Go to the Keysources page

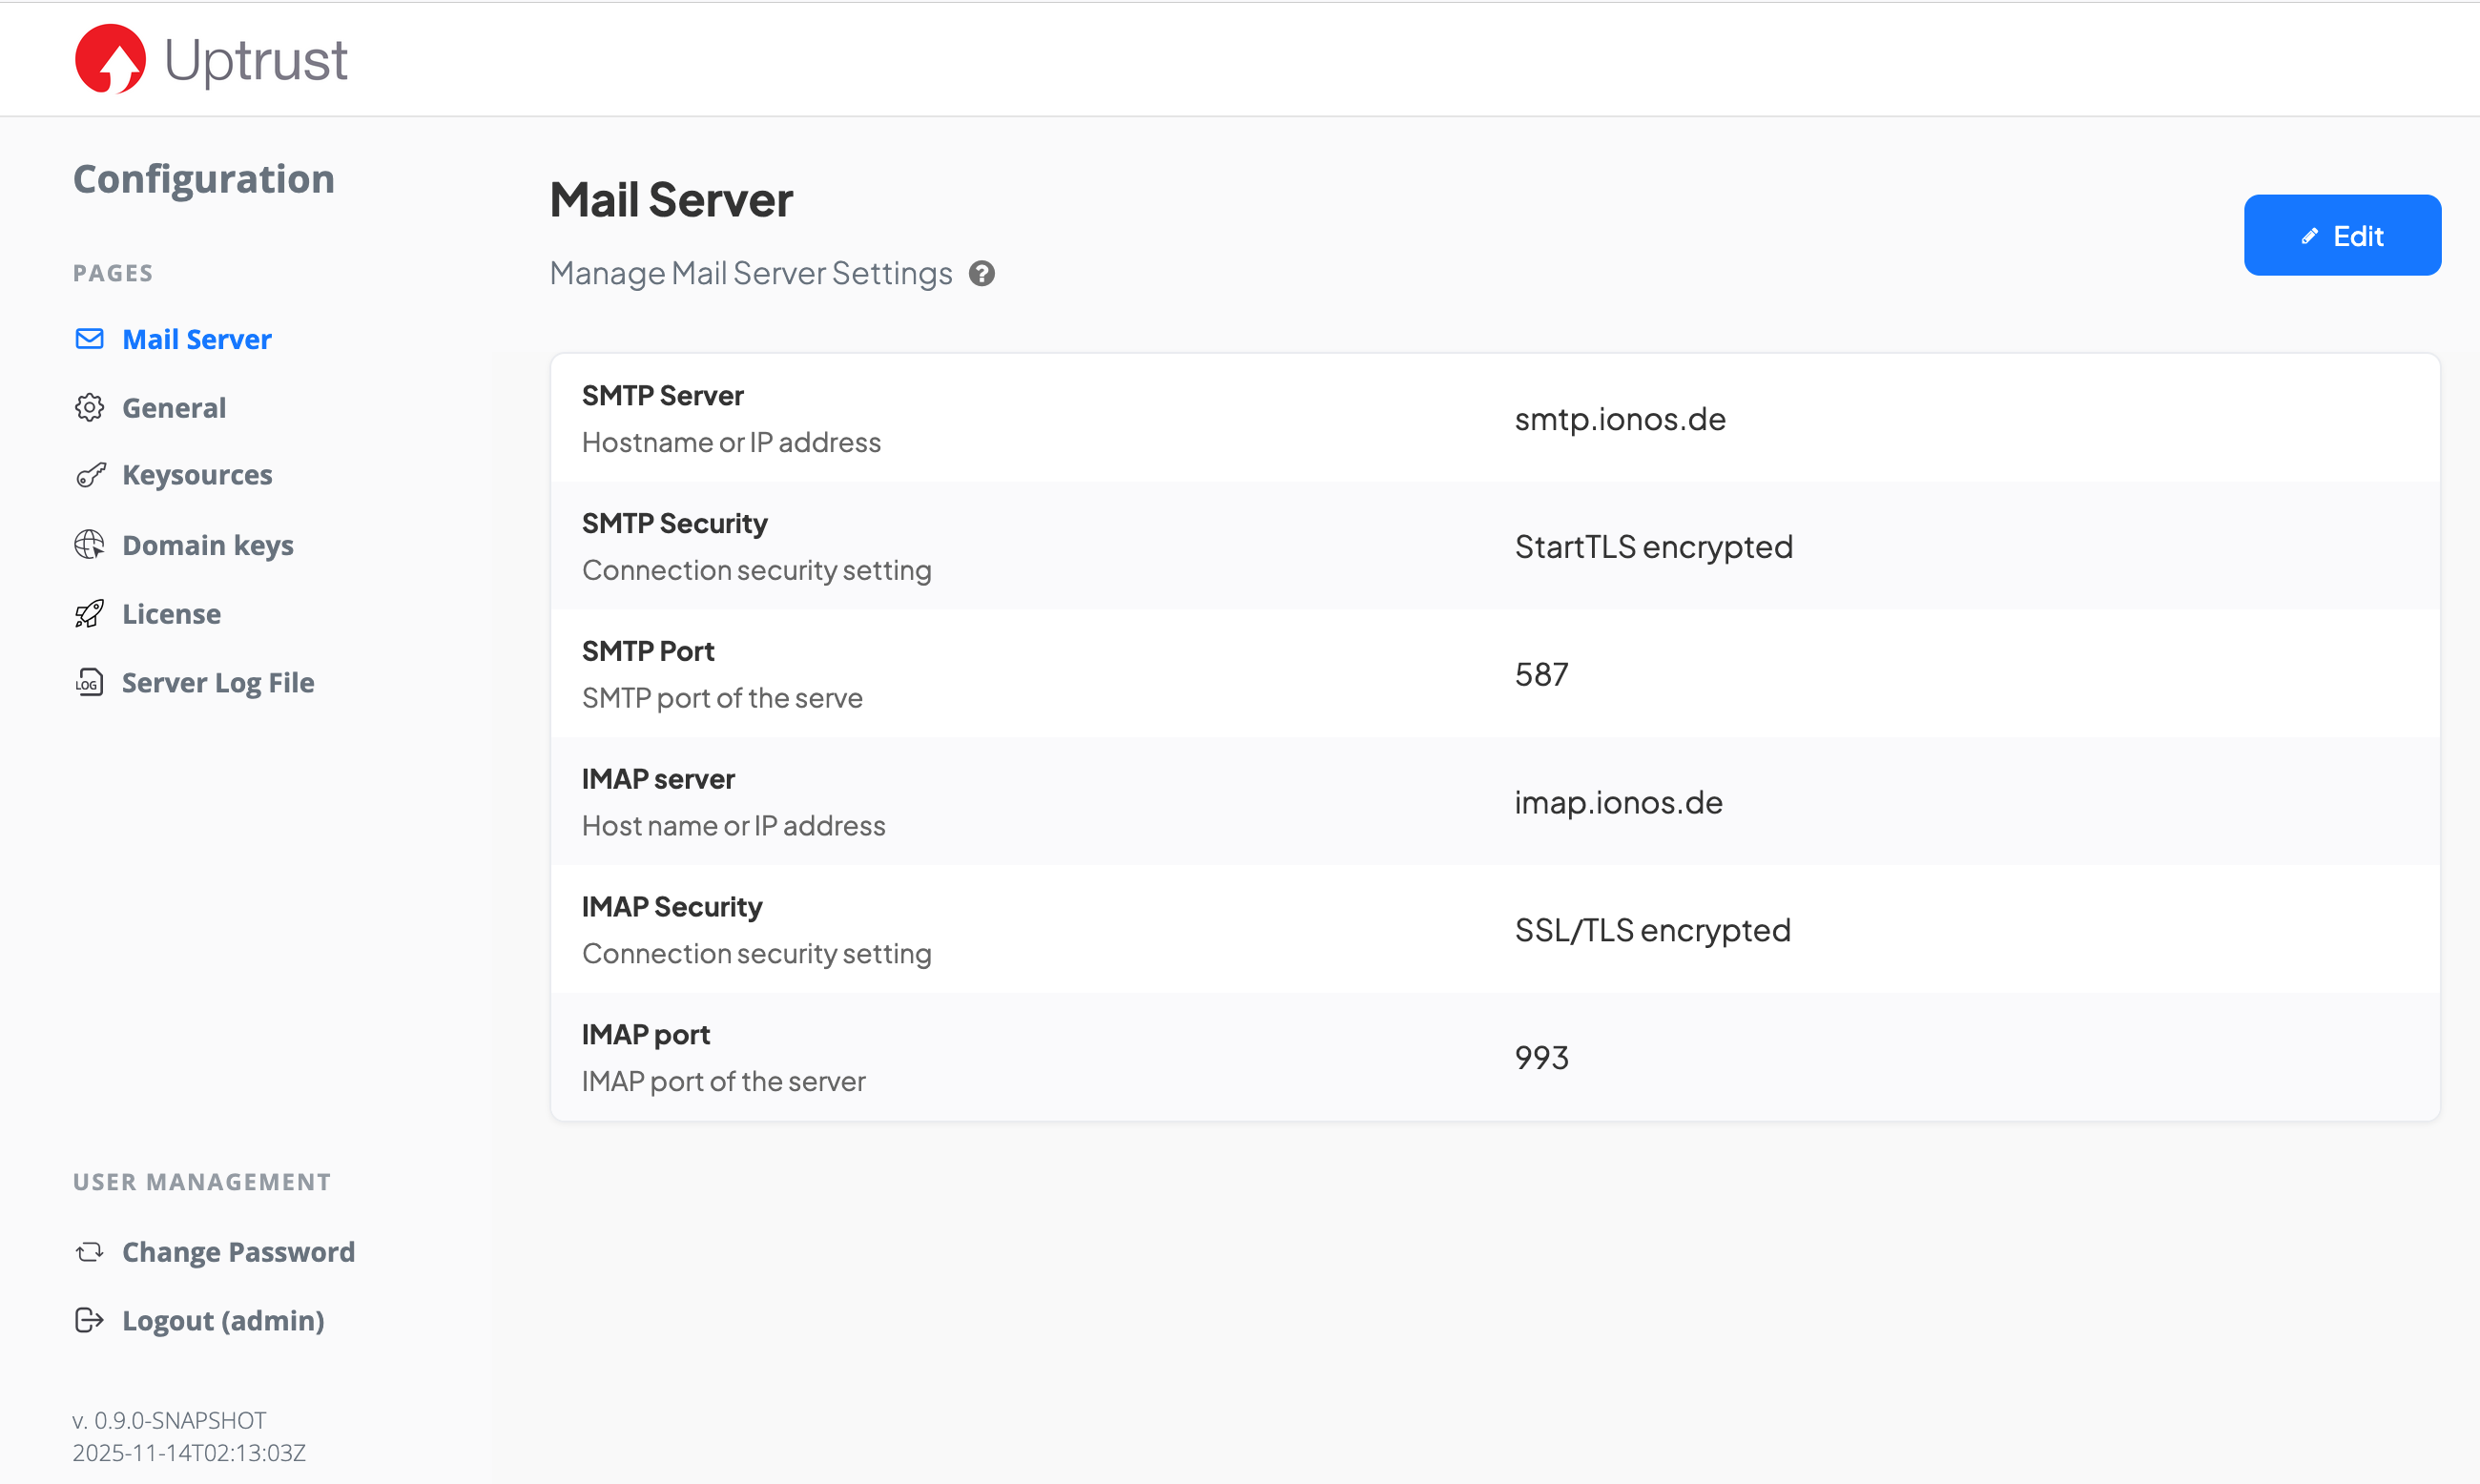click(197, 475)
